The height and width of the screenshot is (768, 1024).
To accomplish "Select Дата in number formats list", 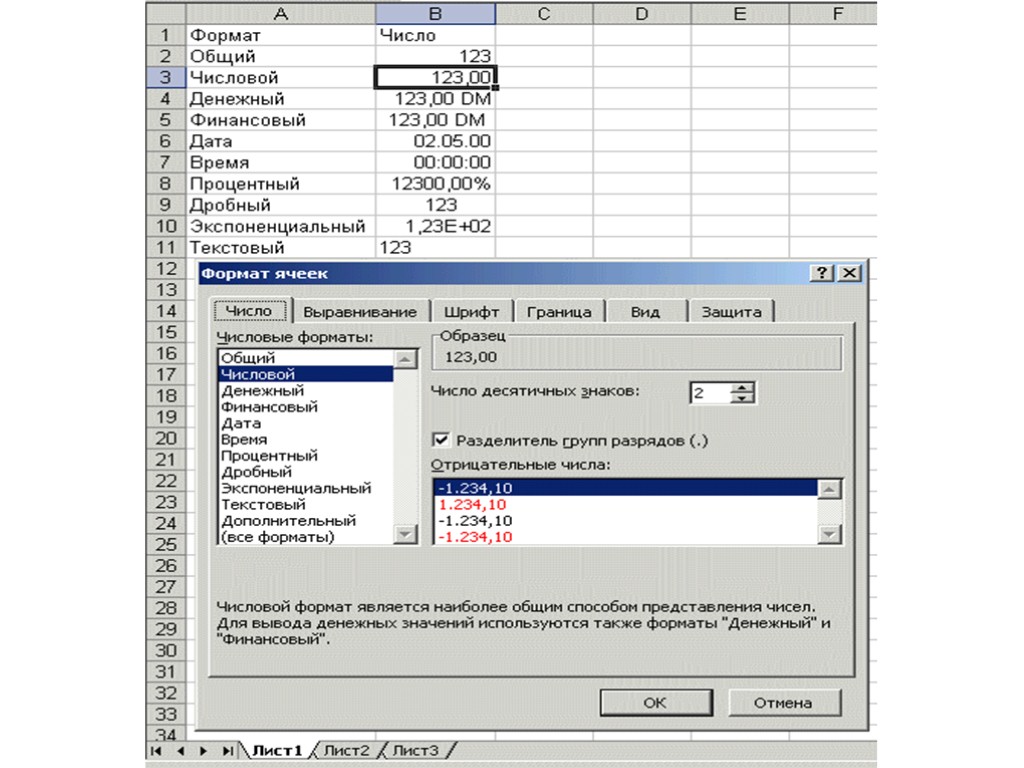I will coord(306,423).
